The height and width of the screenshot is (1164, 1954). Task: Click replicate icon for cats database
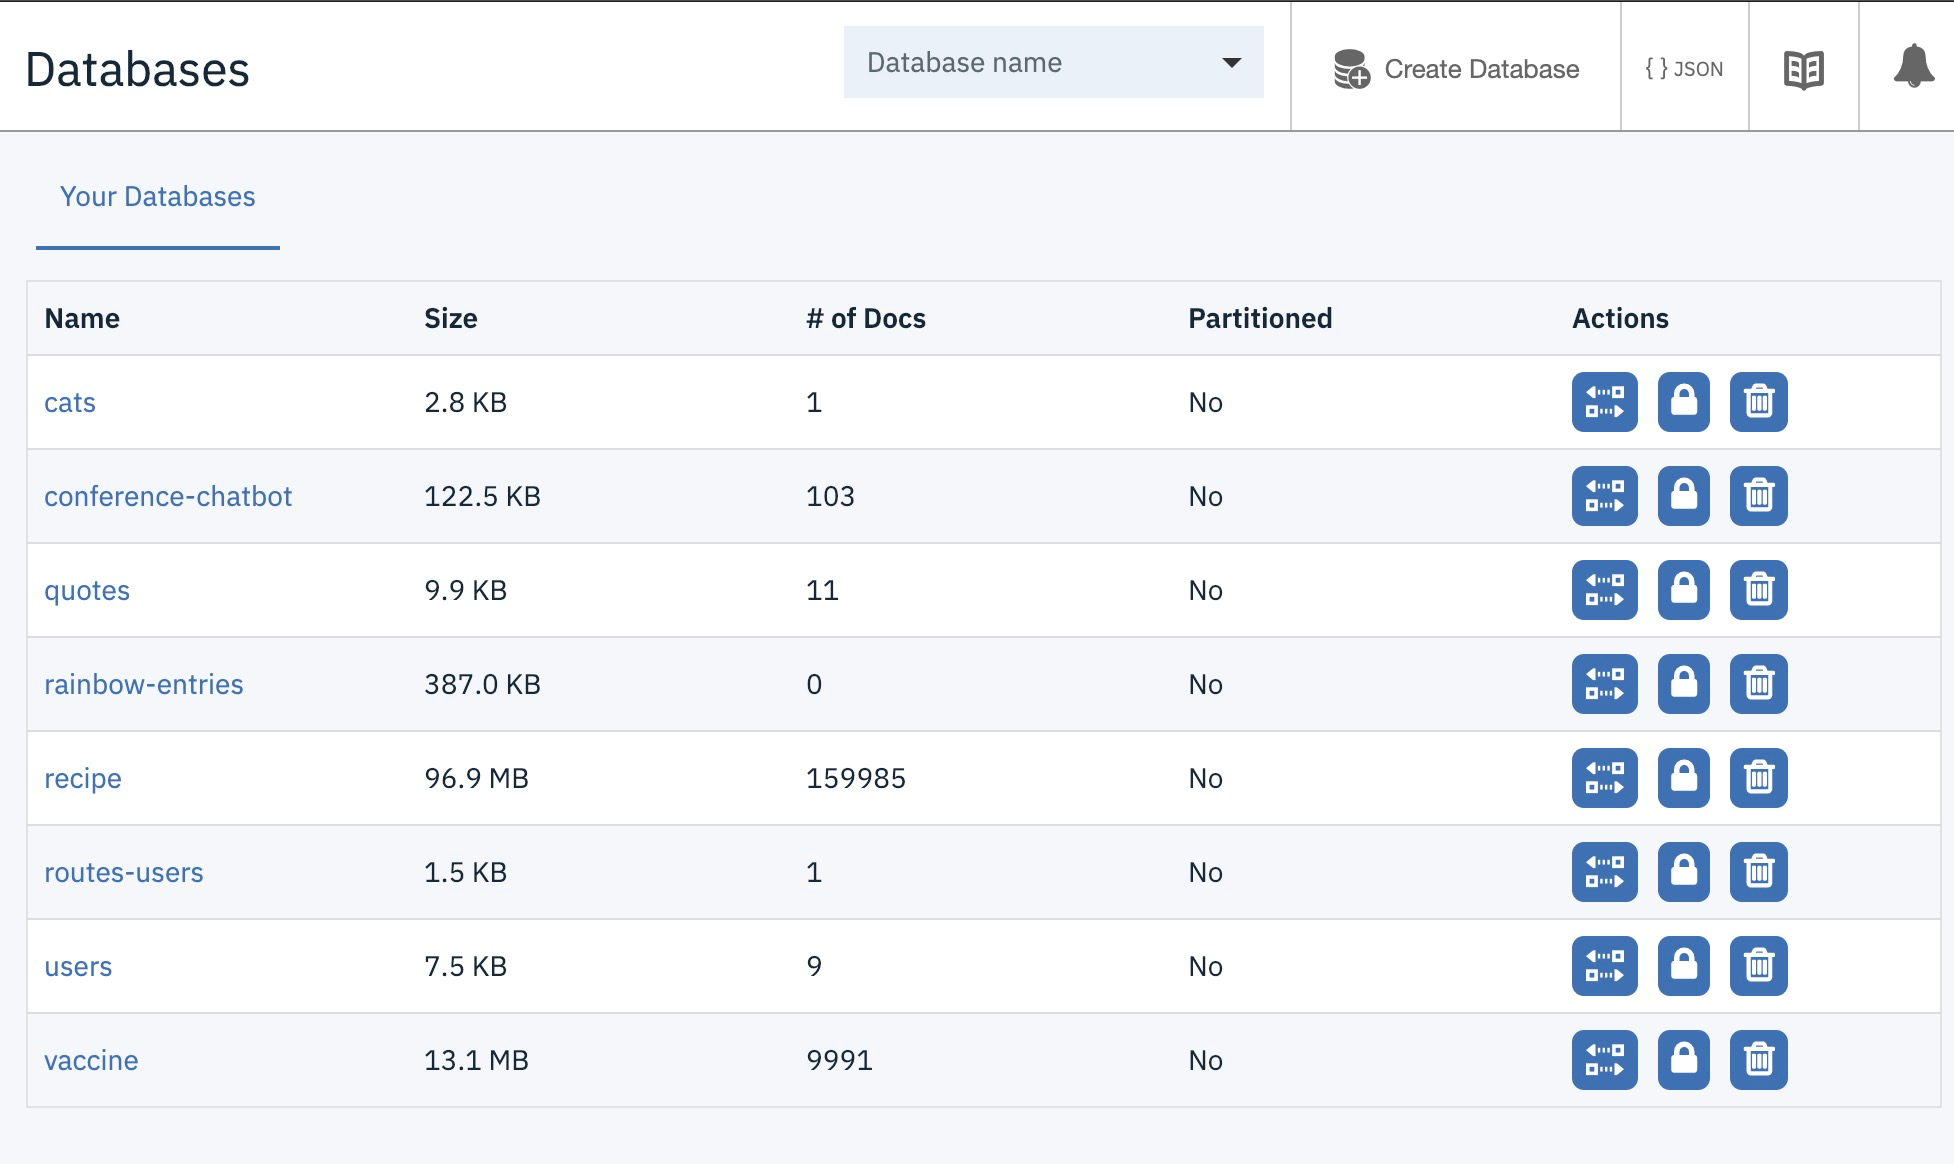click(x=1604, y=402)
